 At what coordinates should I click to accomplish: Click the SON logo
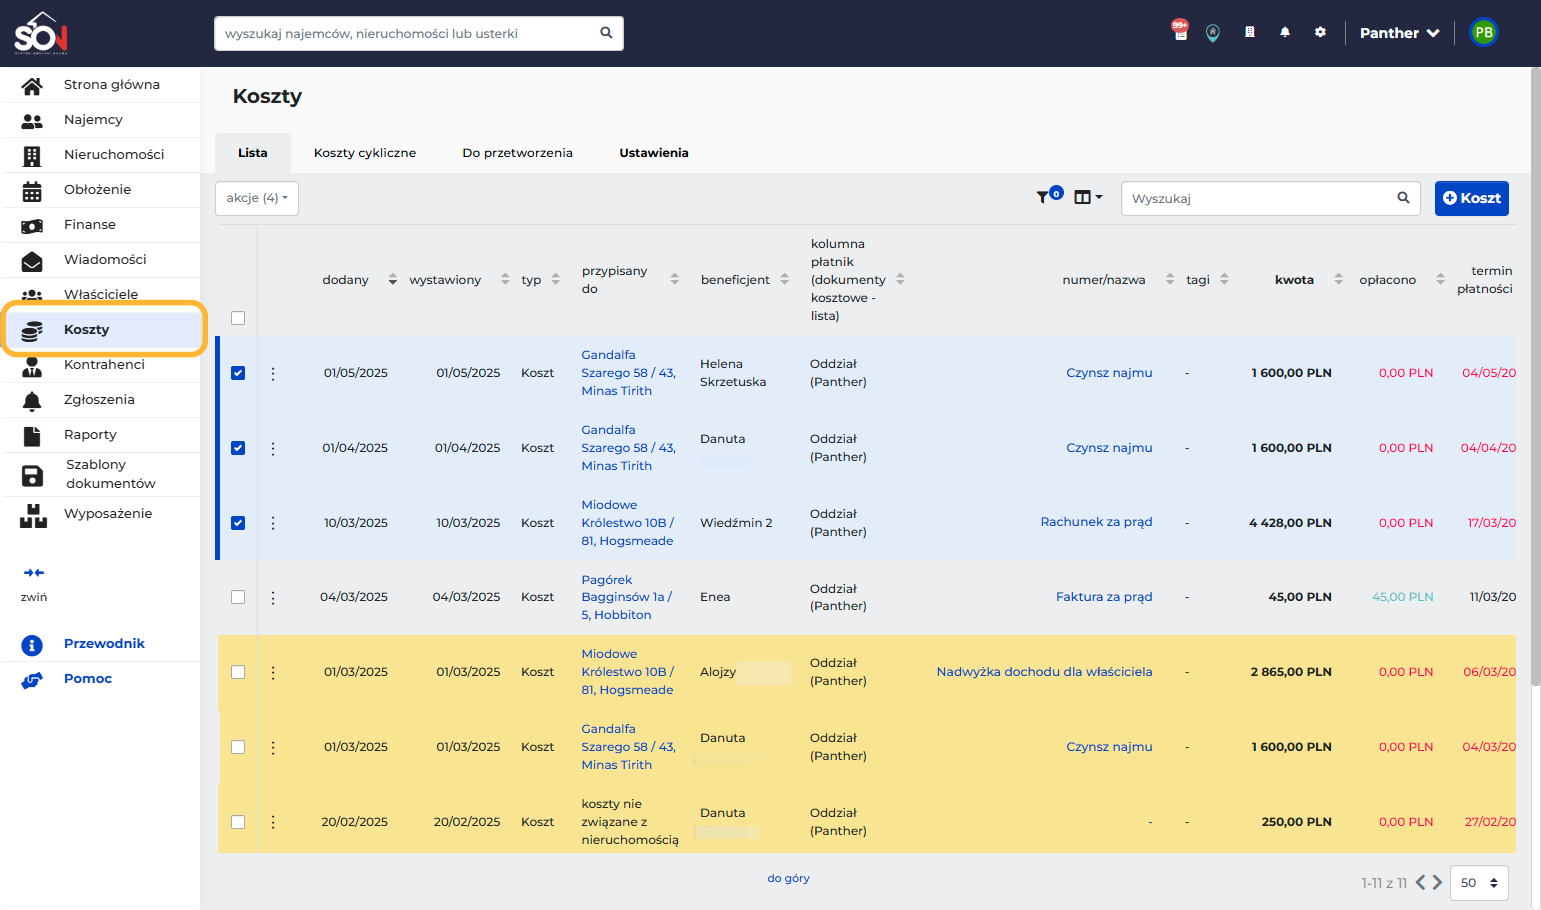coord(41,33)
